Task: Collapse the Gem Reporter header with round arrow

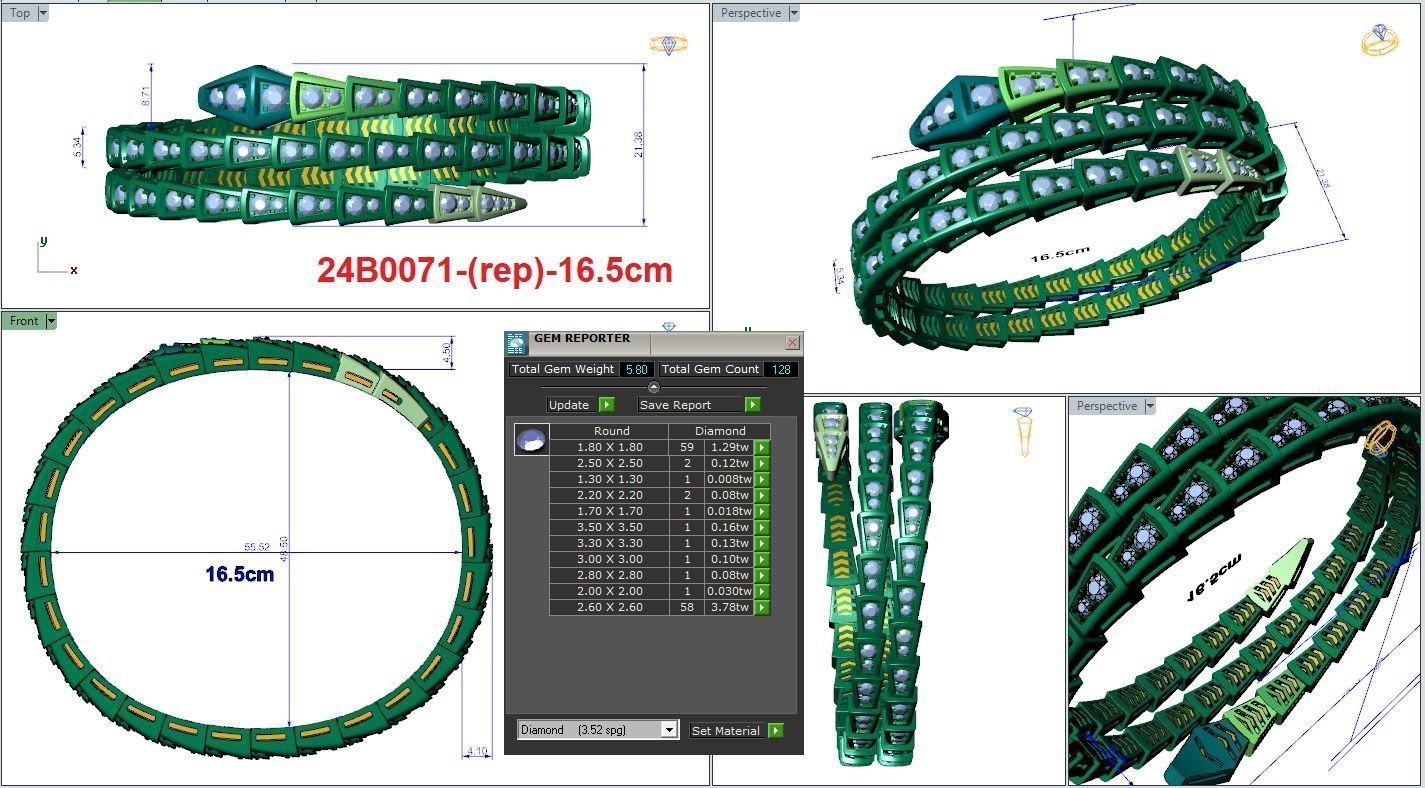Action: tap(654, 387)
